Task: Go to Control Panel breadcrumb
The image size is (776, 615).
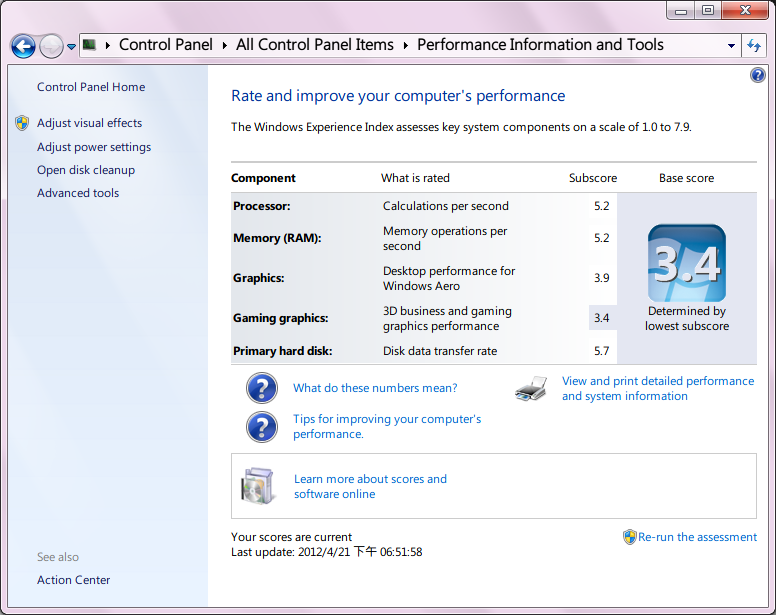Action: (x=166, y=45)
